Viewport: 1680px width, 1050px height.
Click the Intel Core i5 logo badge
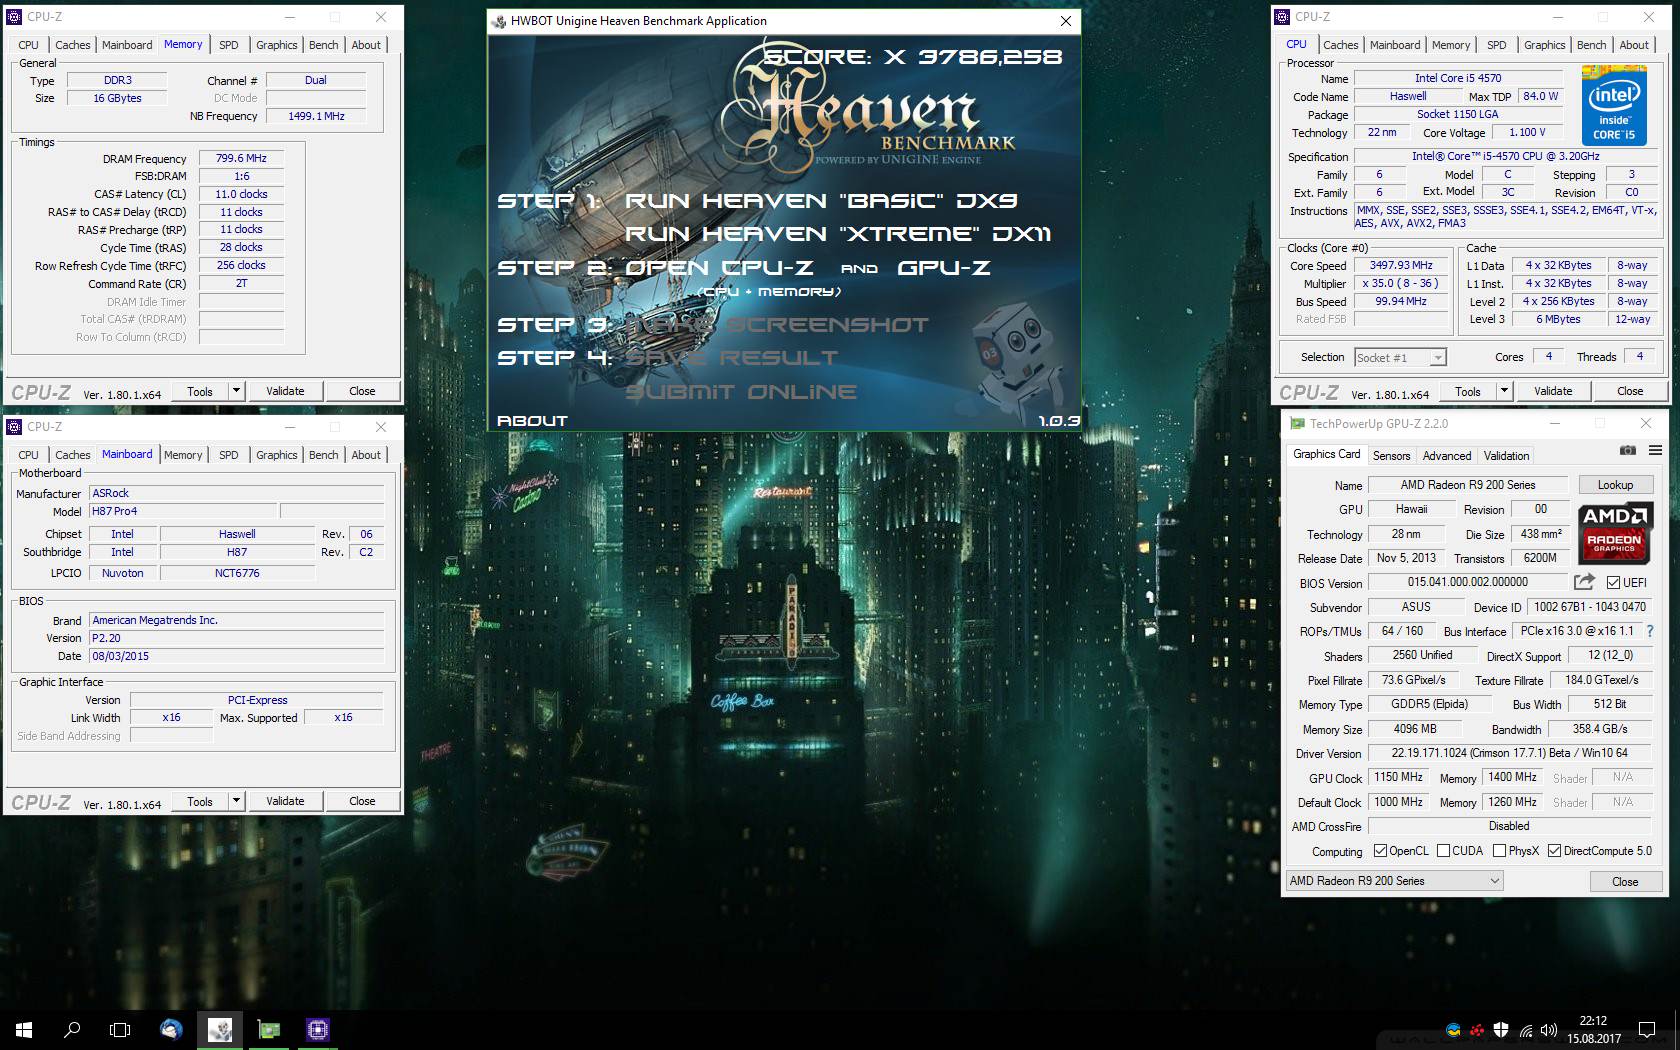coord(1614,105)
